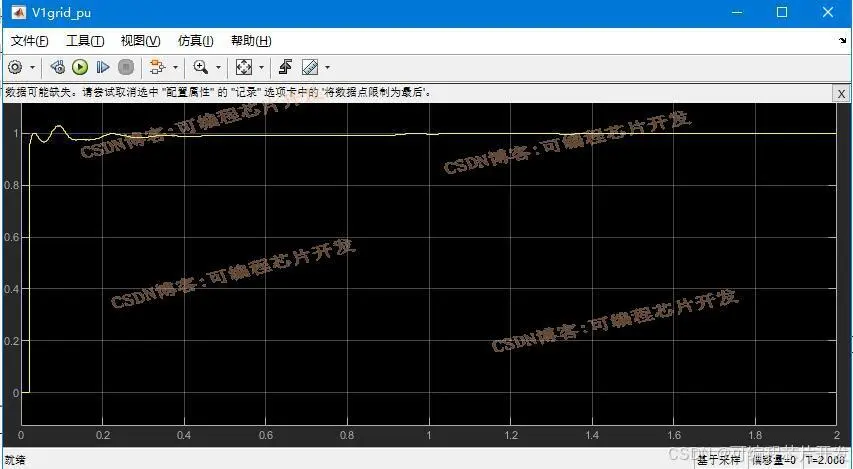Click the scale axes limits icon
853x469 pixels.
point(243,67)
